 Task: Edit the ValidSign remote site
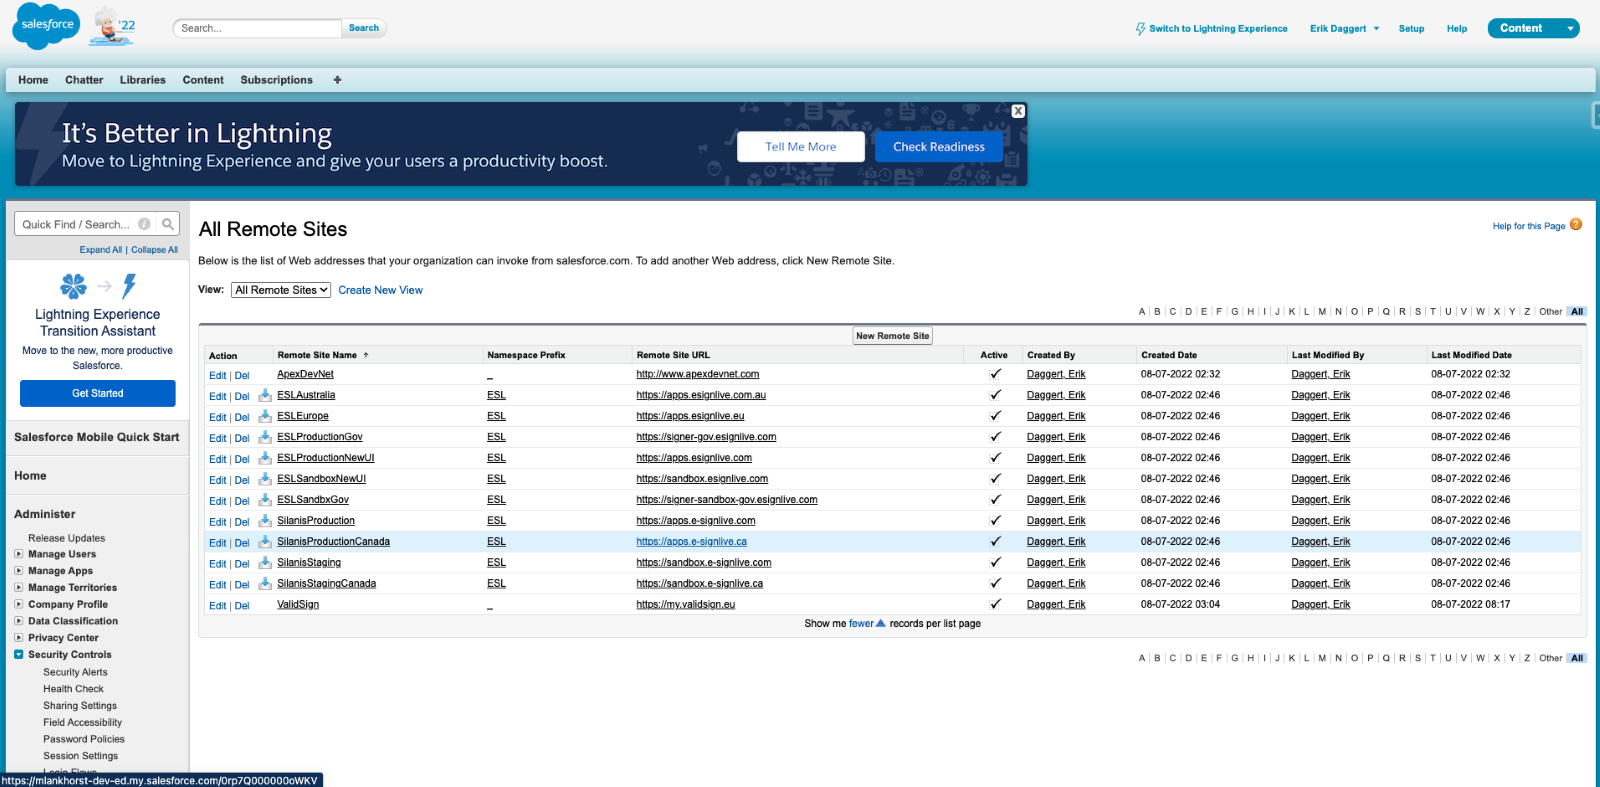click(x=218, y=606)
